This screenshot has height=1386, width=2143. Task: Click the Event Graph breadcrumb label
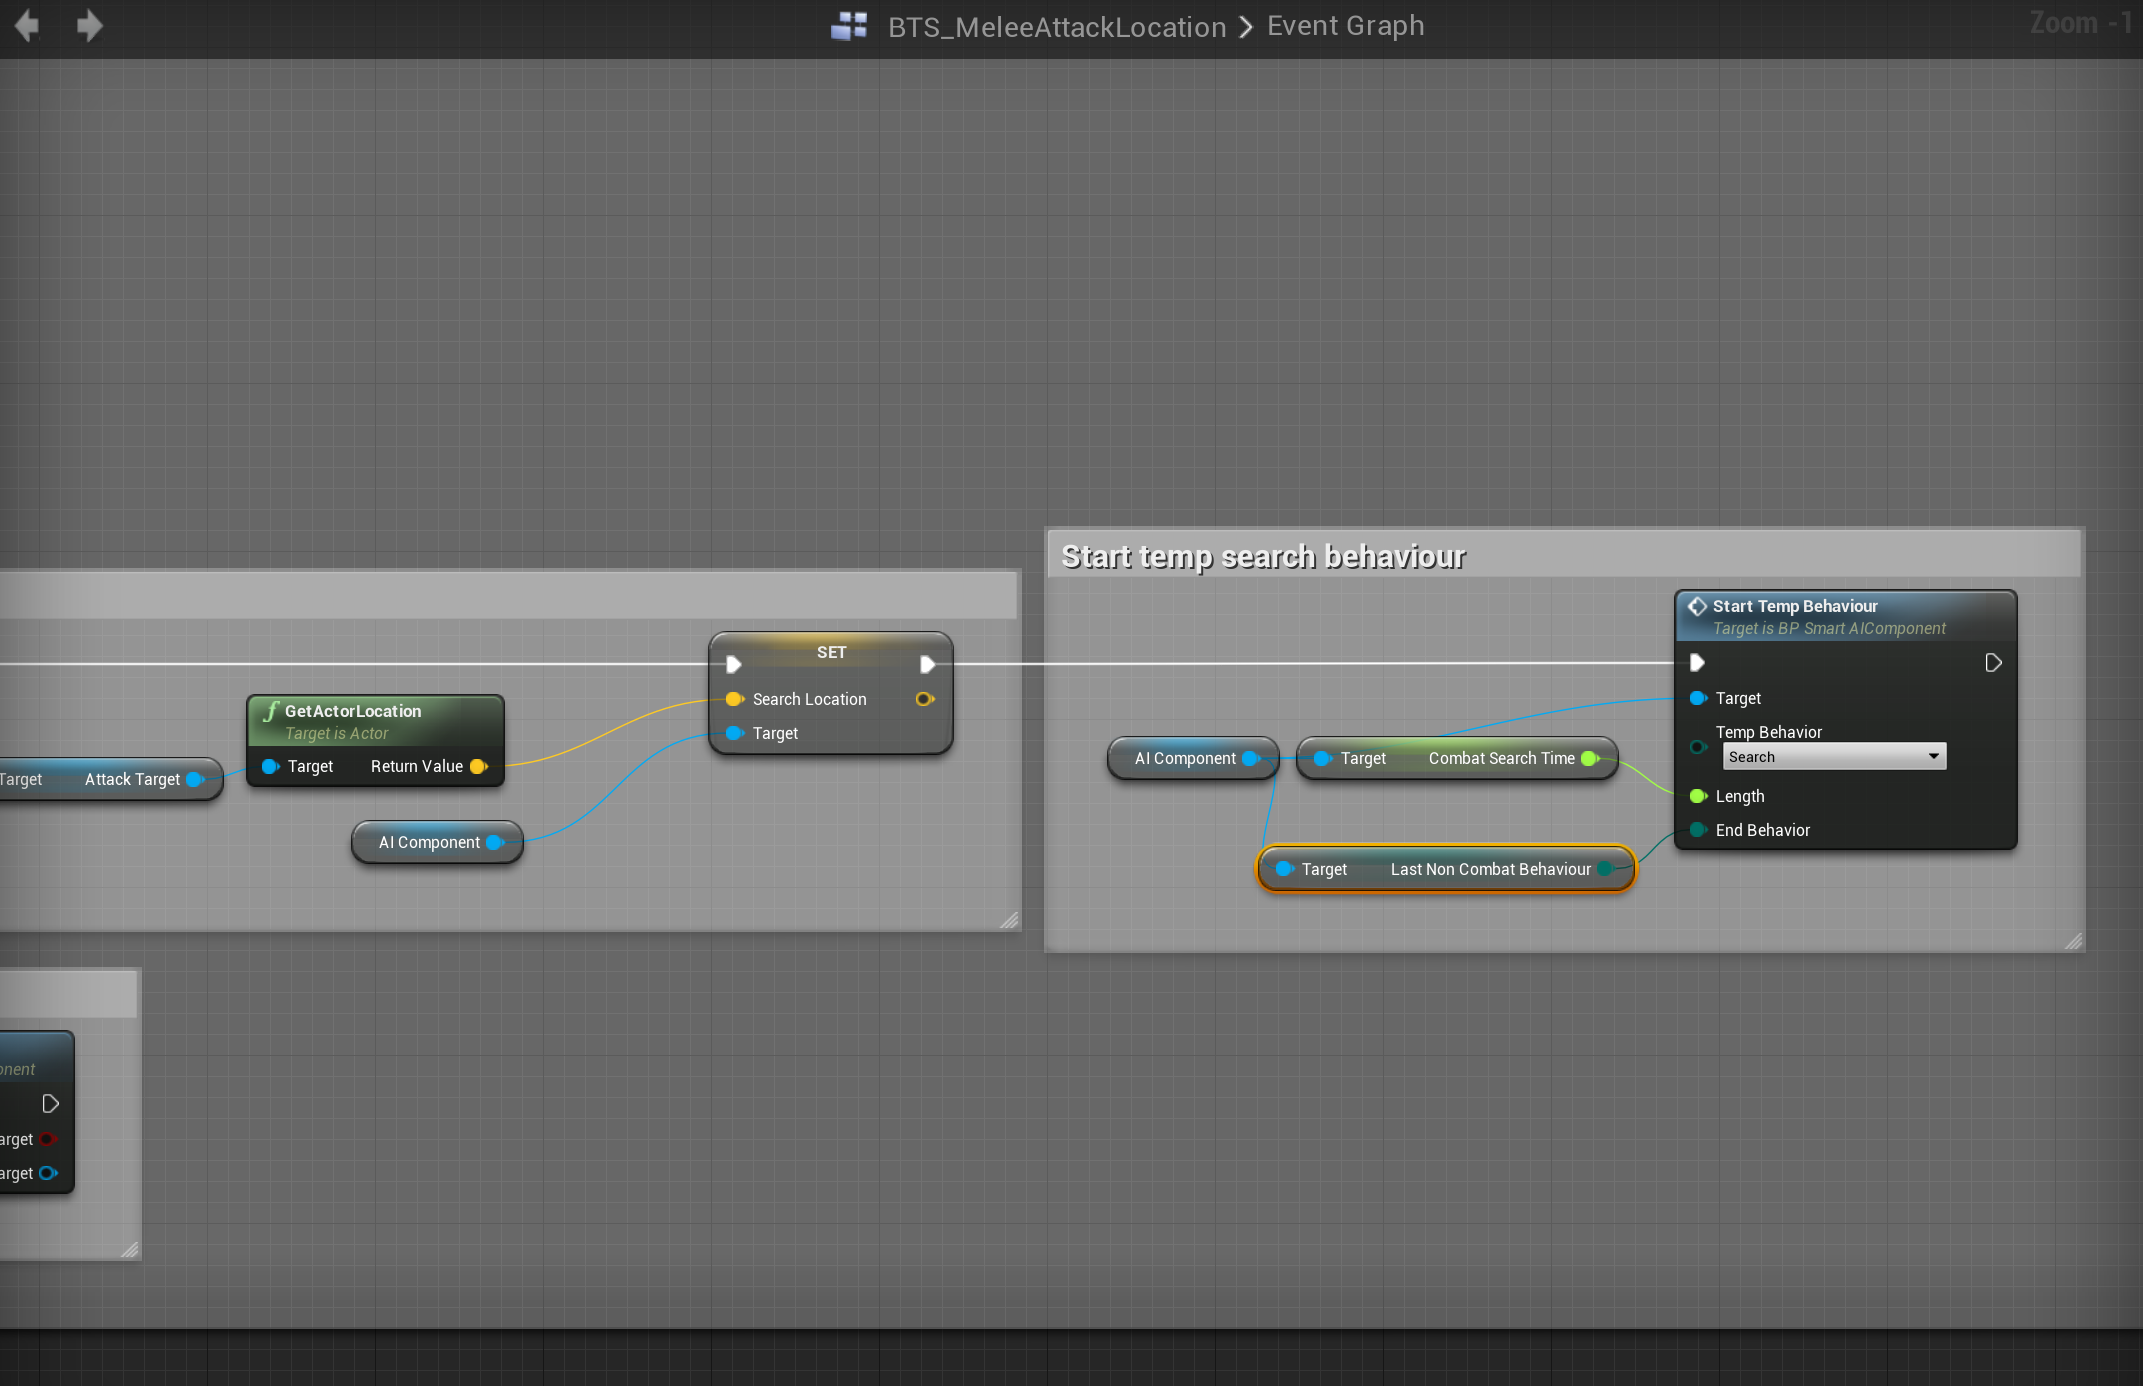click(1345, 26)
